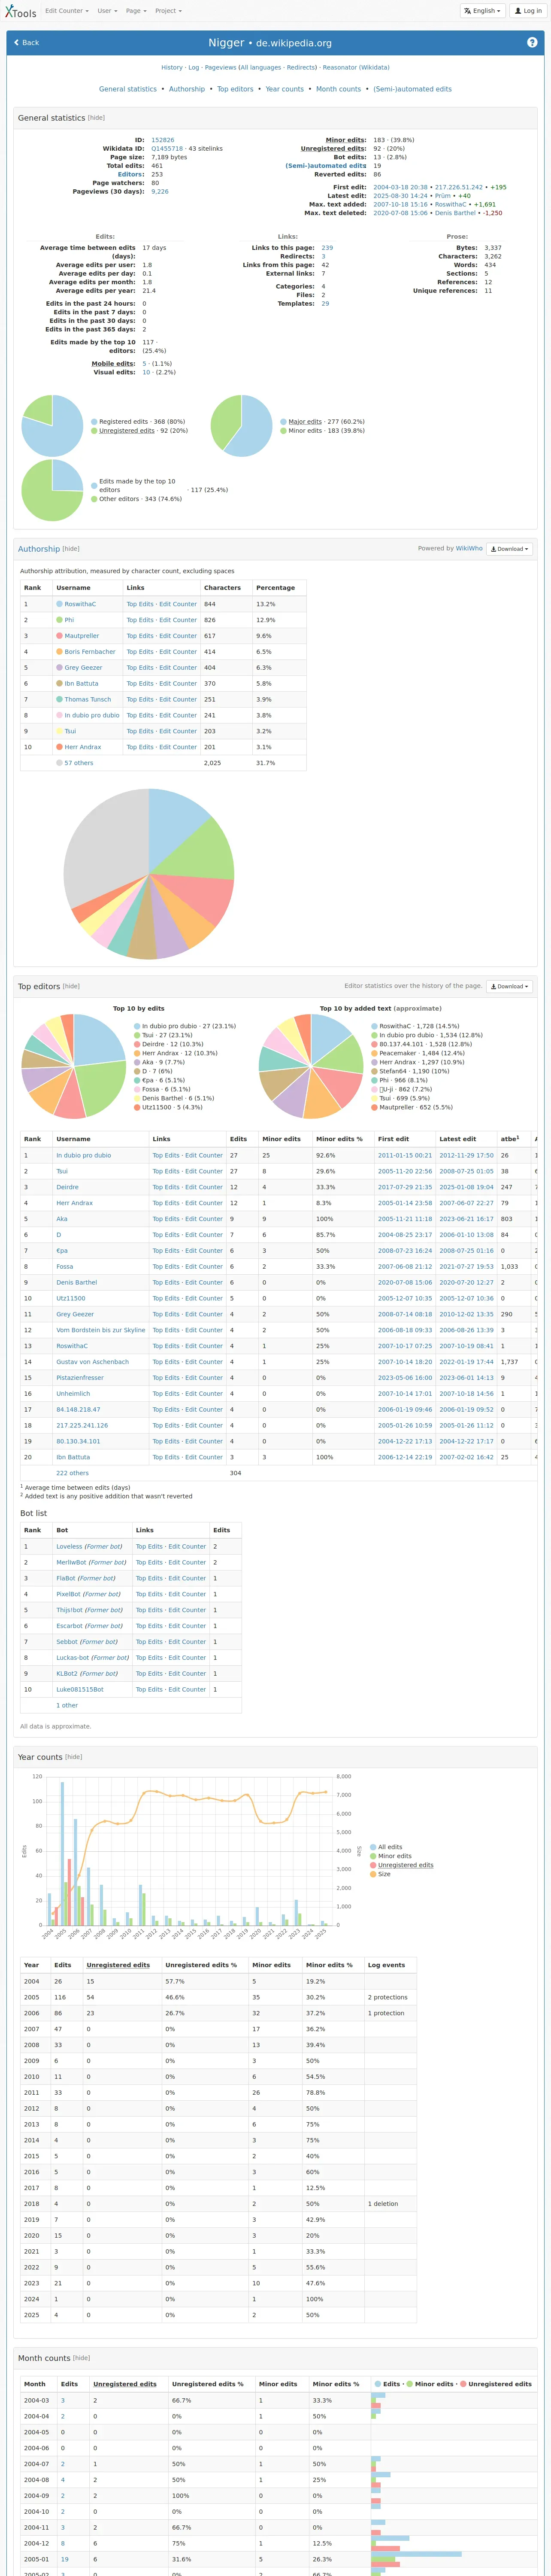Toggle the Size legend in year chart
Viewport: 551px width, 2576px height.
381,1874
